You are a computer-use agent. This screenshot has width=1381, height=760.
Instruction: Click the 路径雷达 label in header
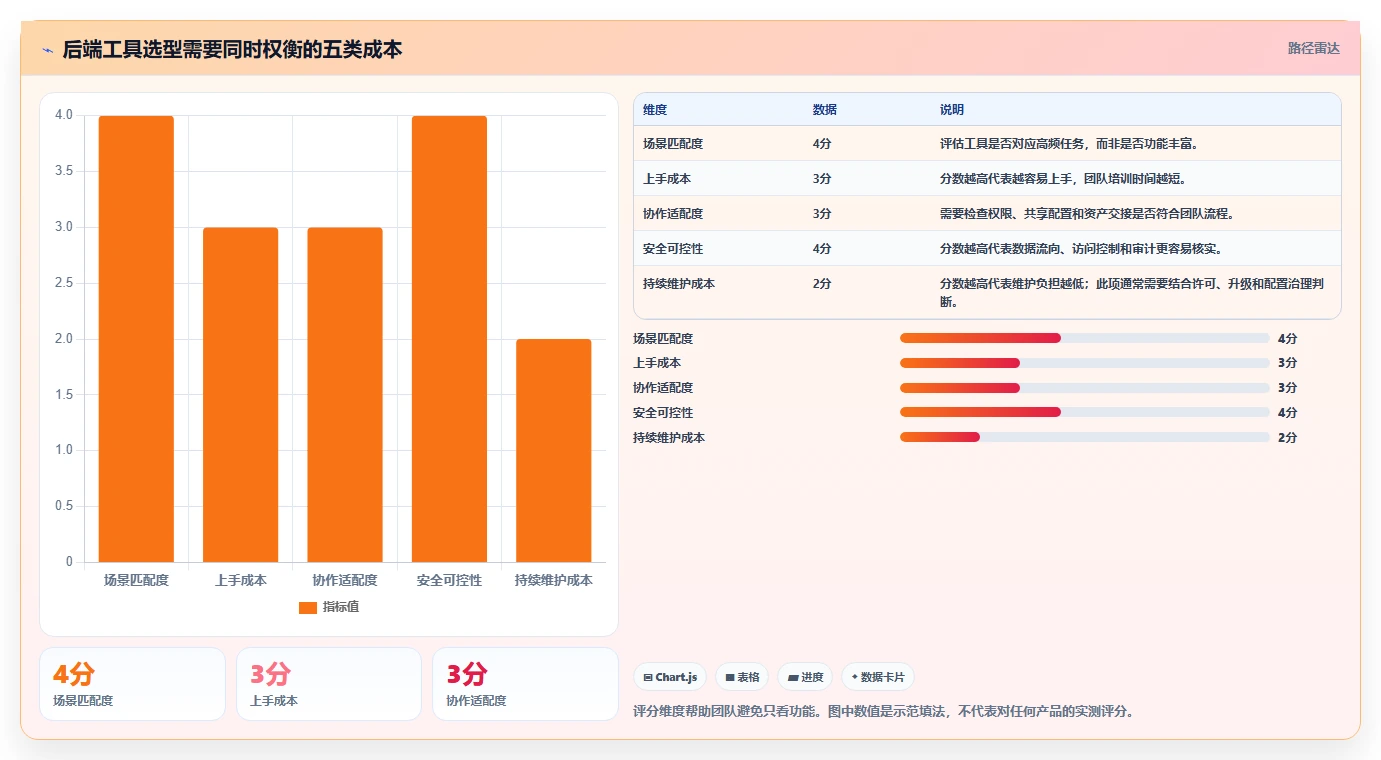1313,48
